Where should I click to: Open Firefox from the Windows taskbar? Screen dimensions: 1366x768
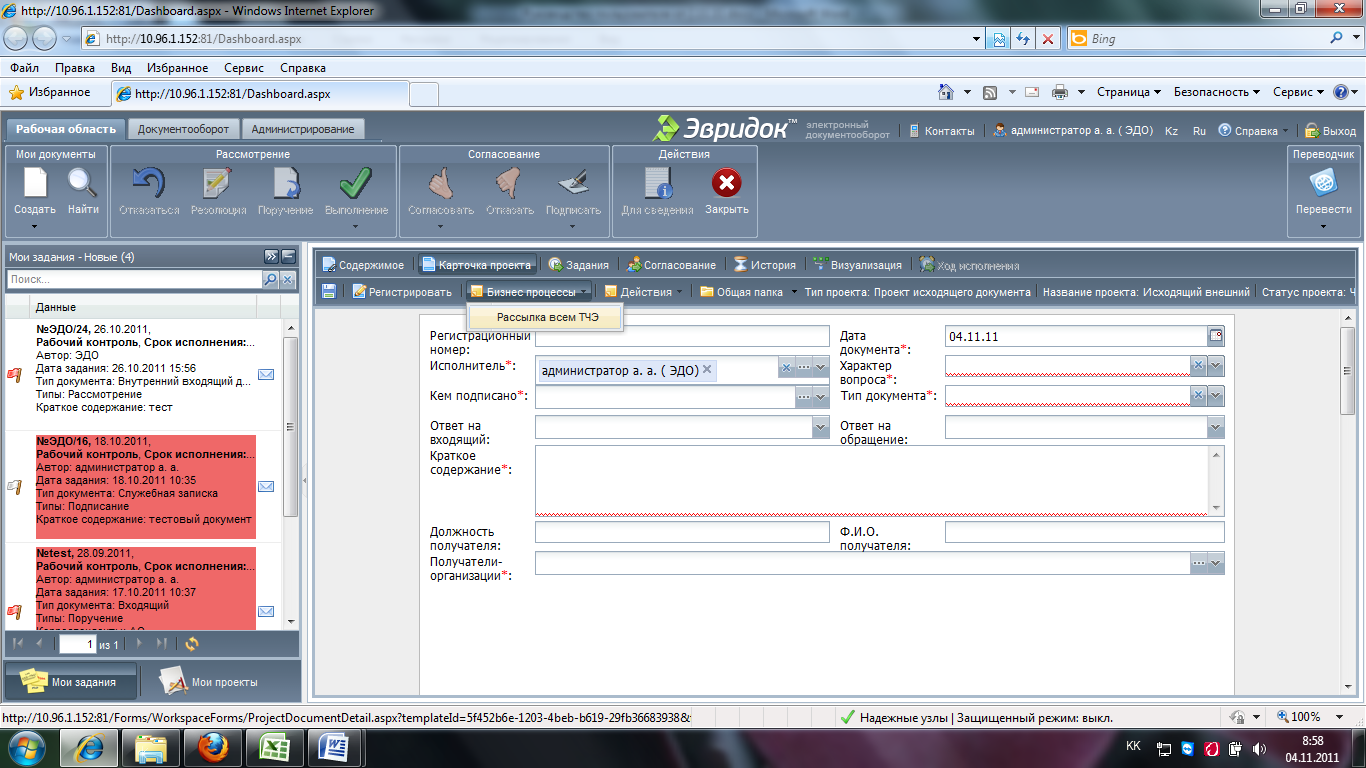pyautogui.click(x=212, y=748)
